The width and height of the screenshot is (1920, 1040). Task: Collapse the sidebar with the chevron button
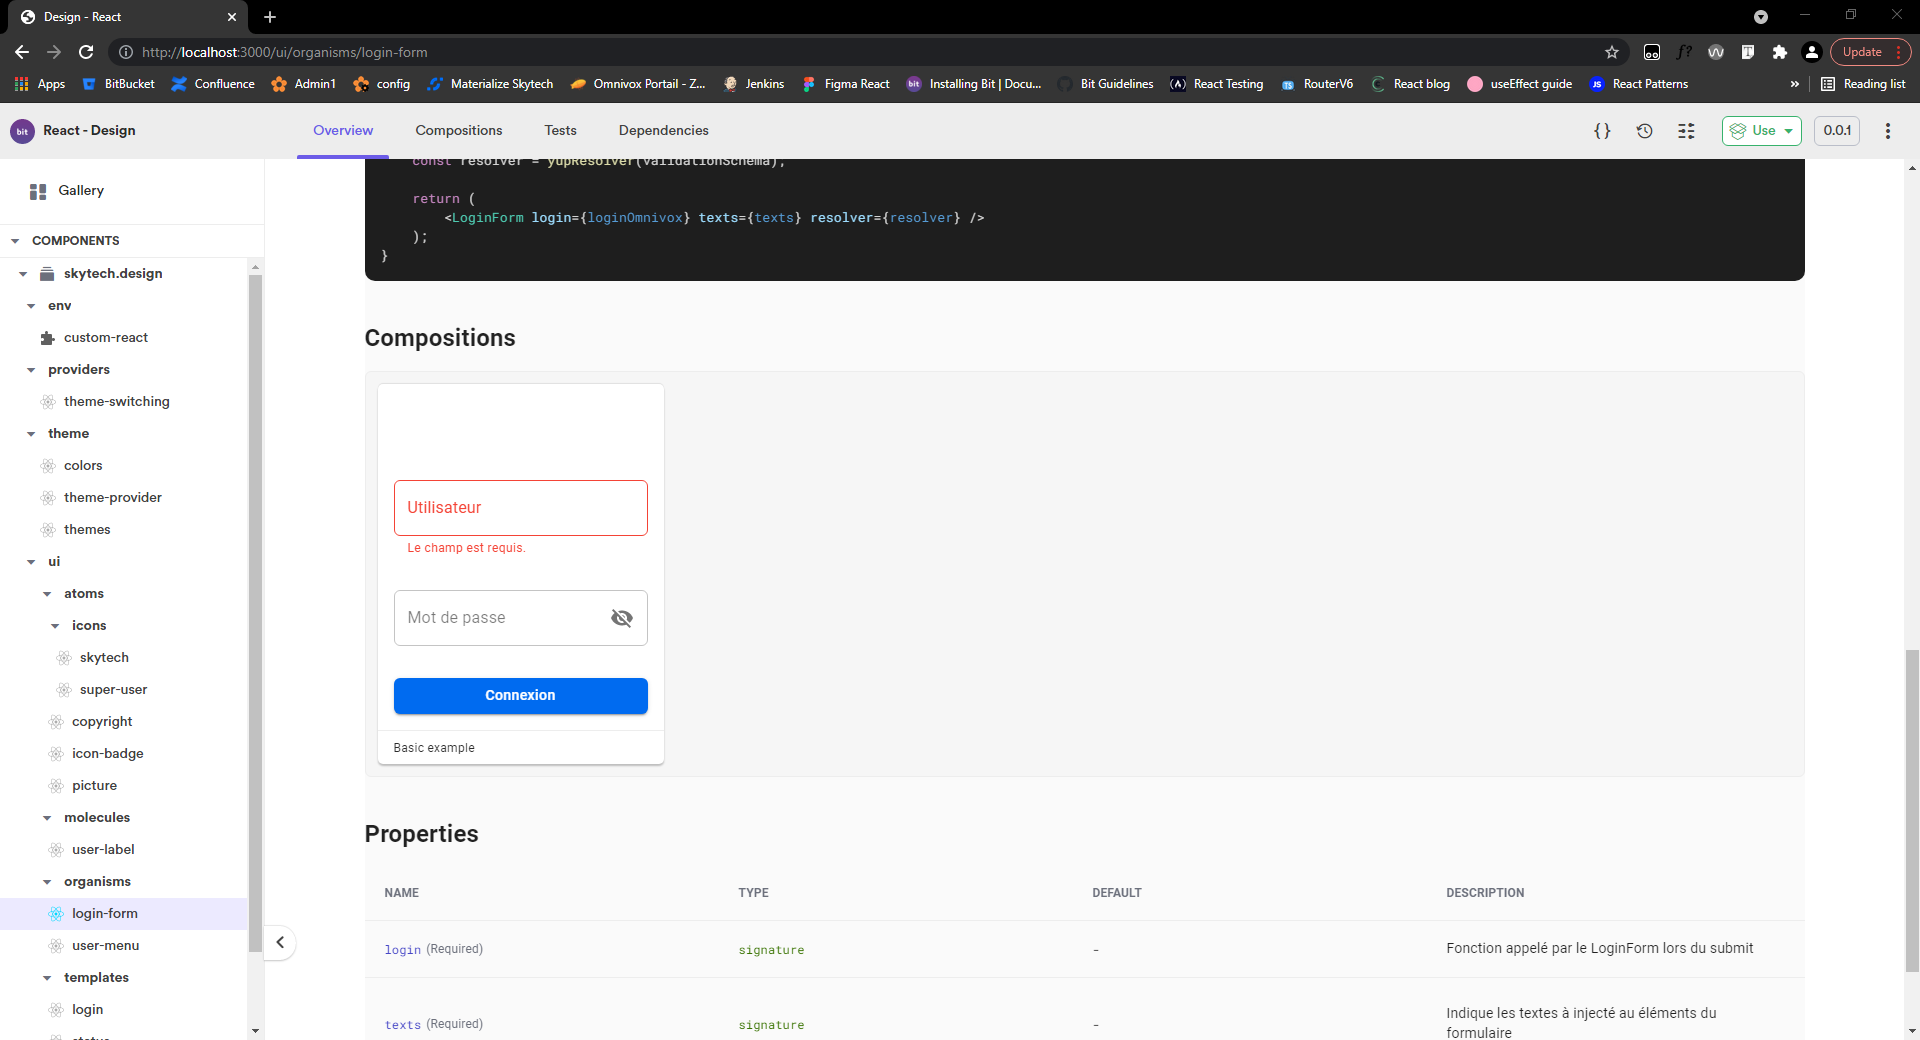click(x=280, y=942)
